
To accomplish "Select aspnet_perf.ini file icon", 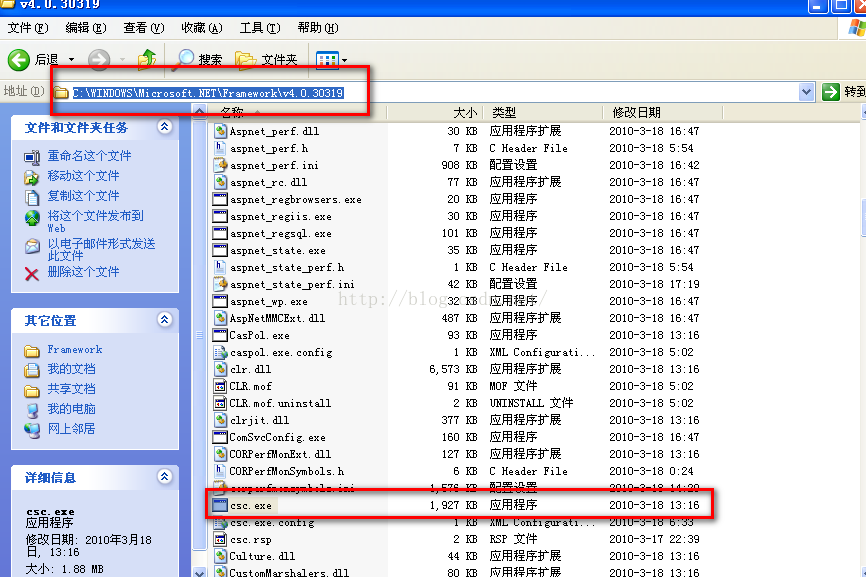I will [x=220, y=165].
